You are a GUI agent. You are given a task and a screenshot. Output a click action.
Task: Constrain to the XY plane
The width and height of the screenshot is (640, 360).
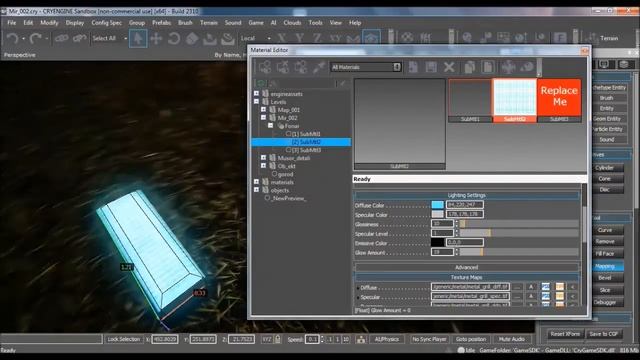335,38
